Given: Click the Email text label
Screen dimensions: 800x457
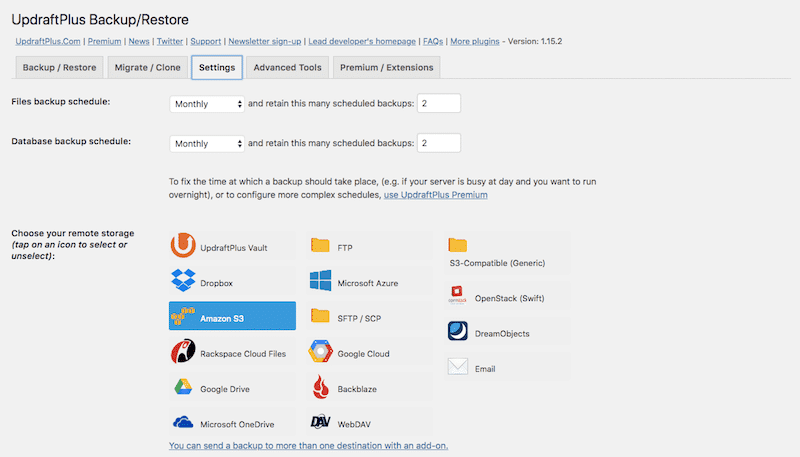Looking at the screenshot, I should [x=485, y=369].
